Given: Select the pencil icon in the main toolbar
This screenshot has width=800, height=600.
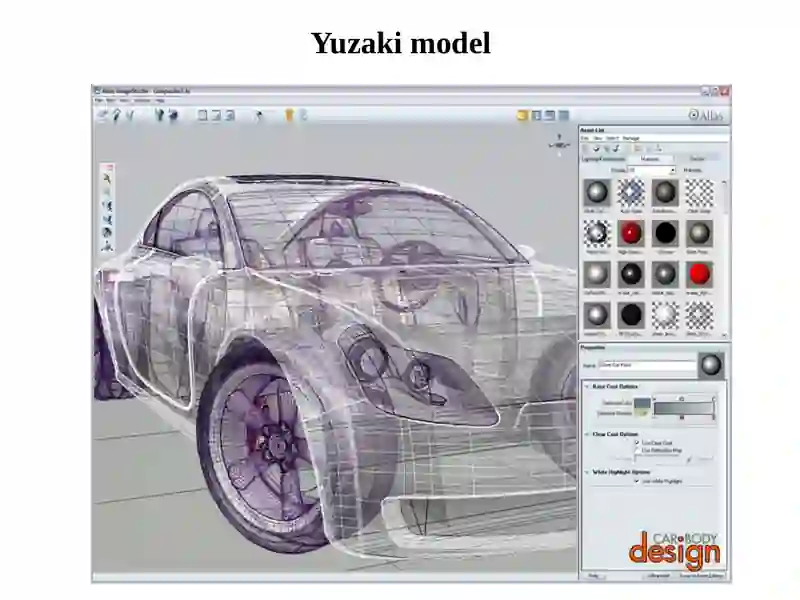Looking at the screenshot, I should (116, 115).
